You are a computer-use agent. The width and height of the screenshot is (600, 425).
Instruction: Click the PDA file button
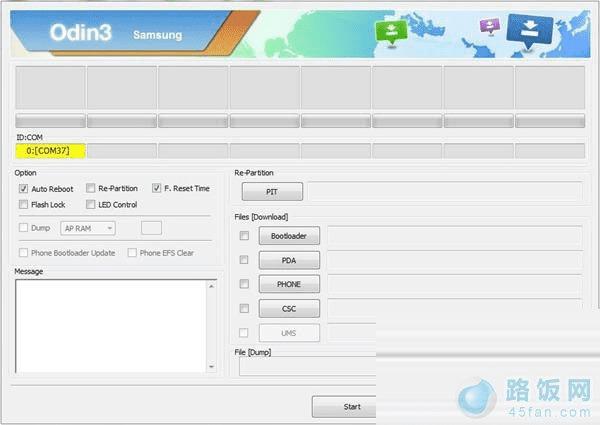(289, 260)
